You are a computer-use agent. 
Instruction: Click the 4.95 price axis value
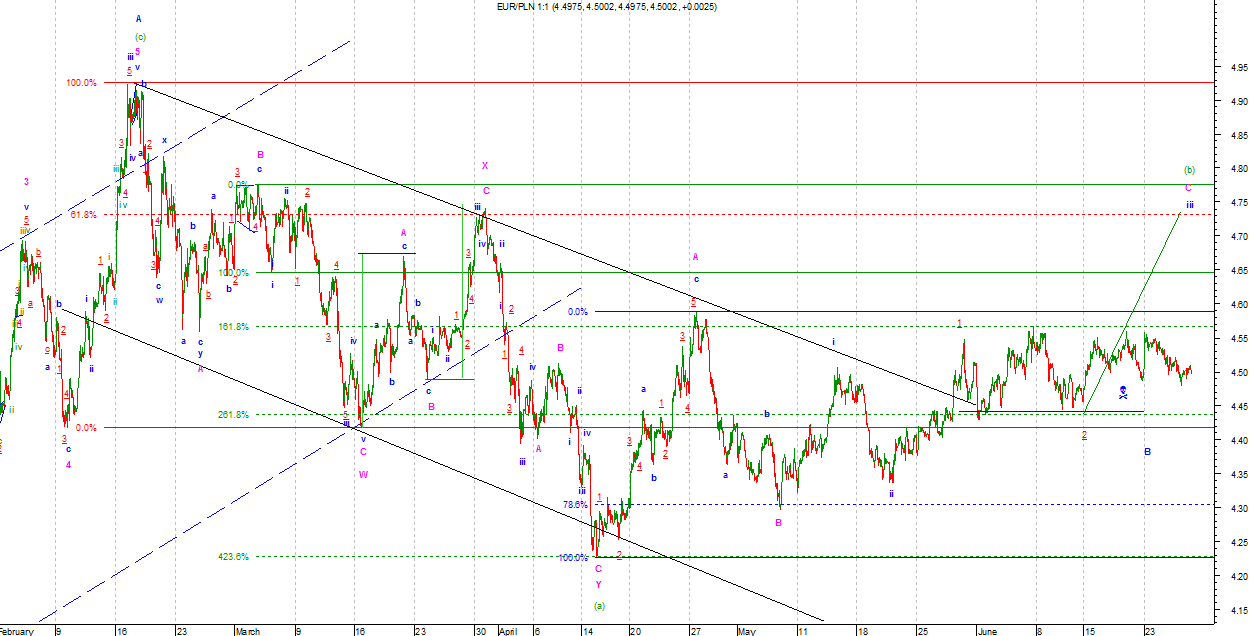pyautogui.click(x=1233, y=69)
